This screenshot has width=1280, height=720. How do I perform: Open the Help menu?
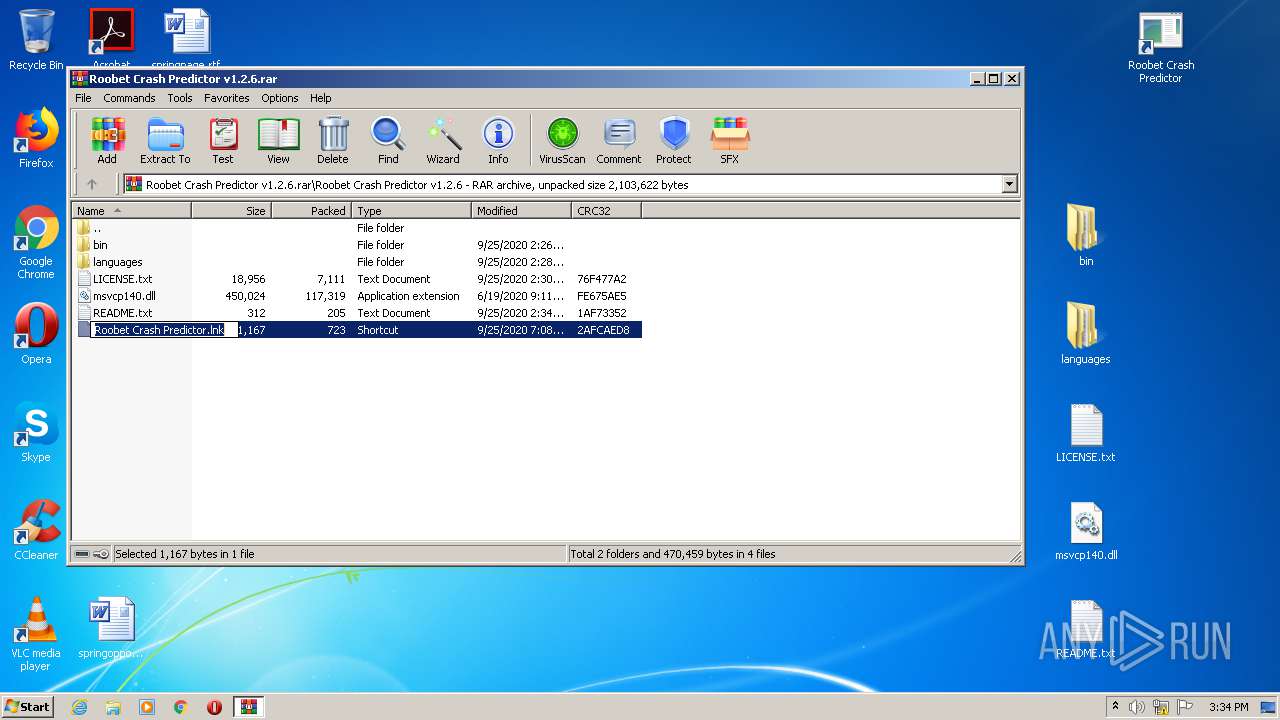[320, 98]
